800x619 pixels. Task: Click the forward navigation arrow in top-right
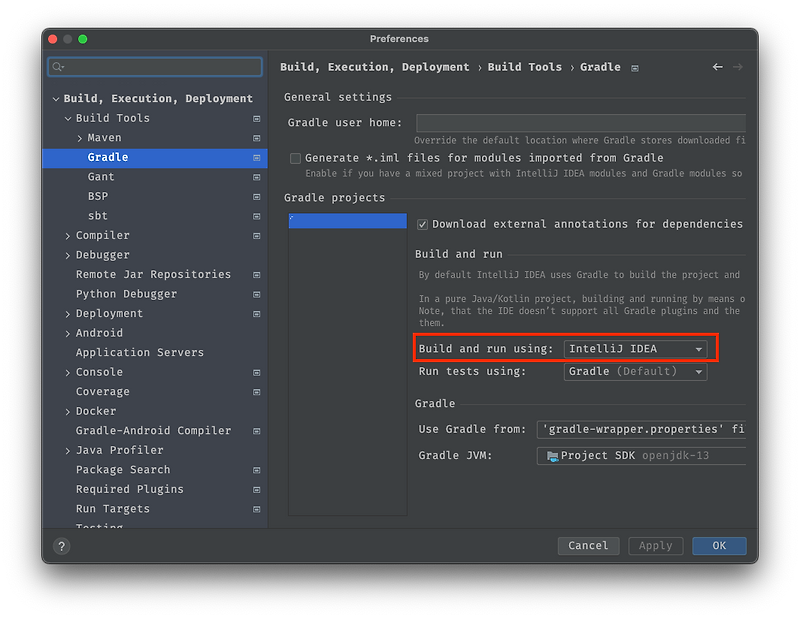738,66
